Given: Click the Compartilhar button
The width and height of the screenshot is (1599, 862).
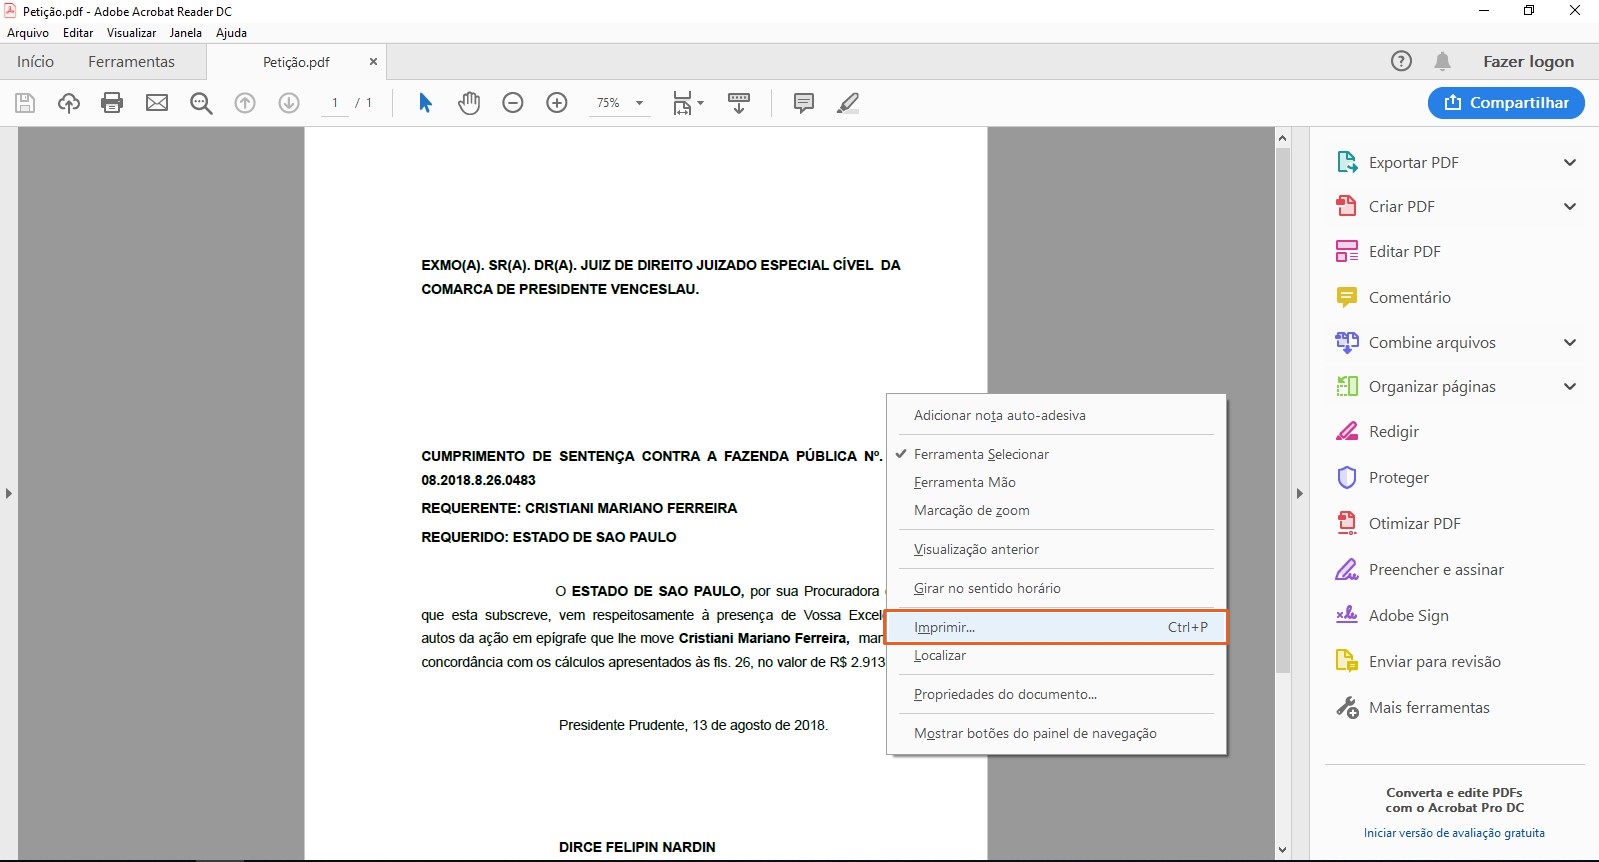Looking at the screenshot, I should (1506, 103).
